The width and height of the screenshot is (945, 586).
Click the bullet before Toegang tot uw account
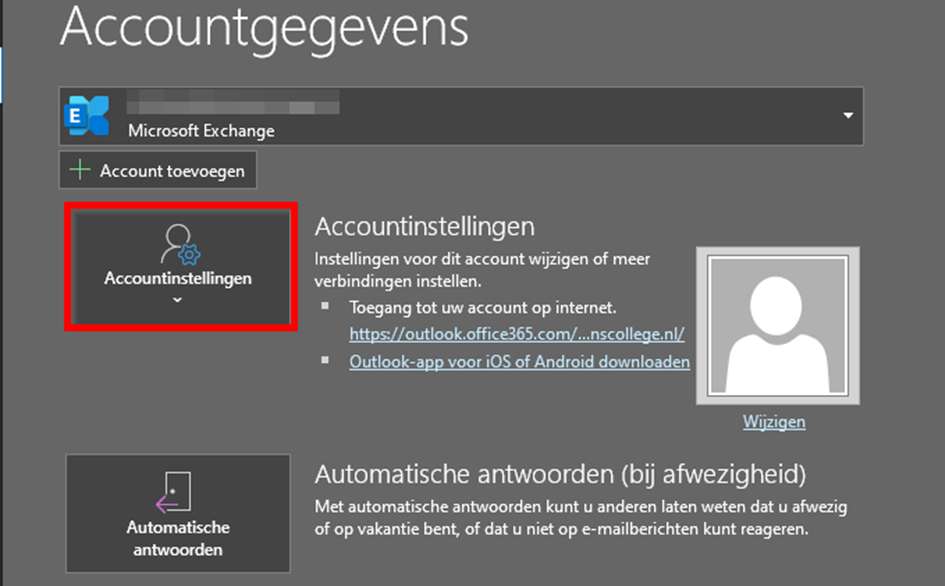click(325, 306)
